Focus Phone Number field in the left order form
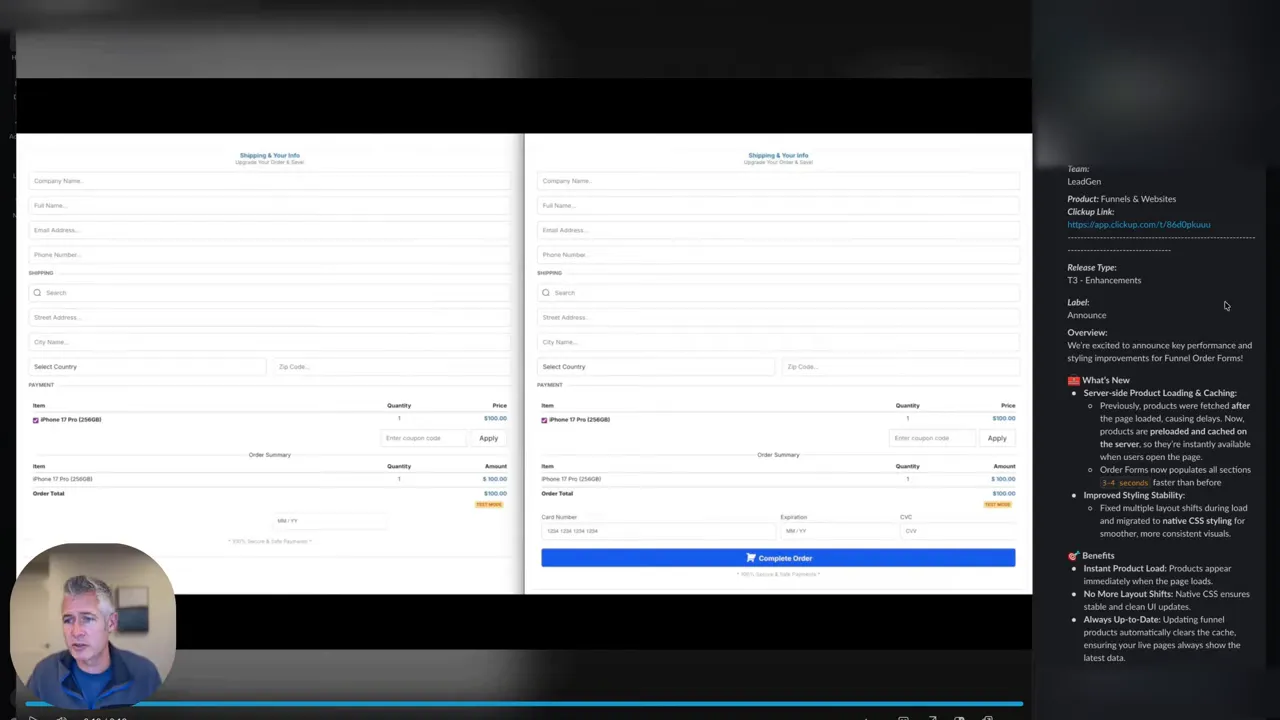 tap(269, 255)
